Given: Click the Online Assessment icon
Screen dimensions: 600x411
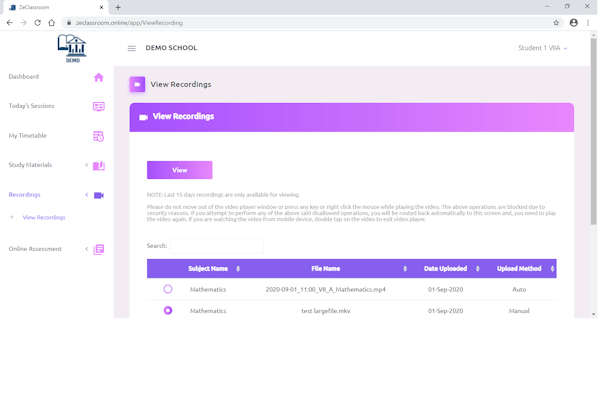Looking at the screenshot, I should point(98,249).
